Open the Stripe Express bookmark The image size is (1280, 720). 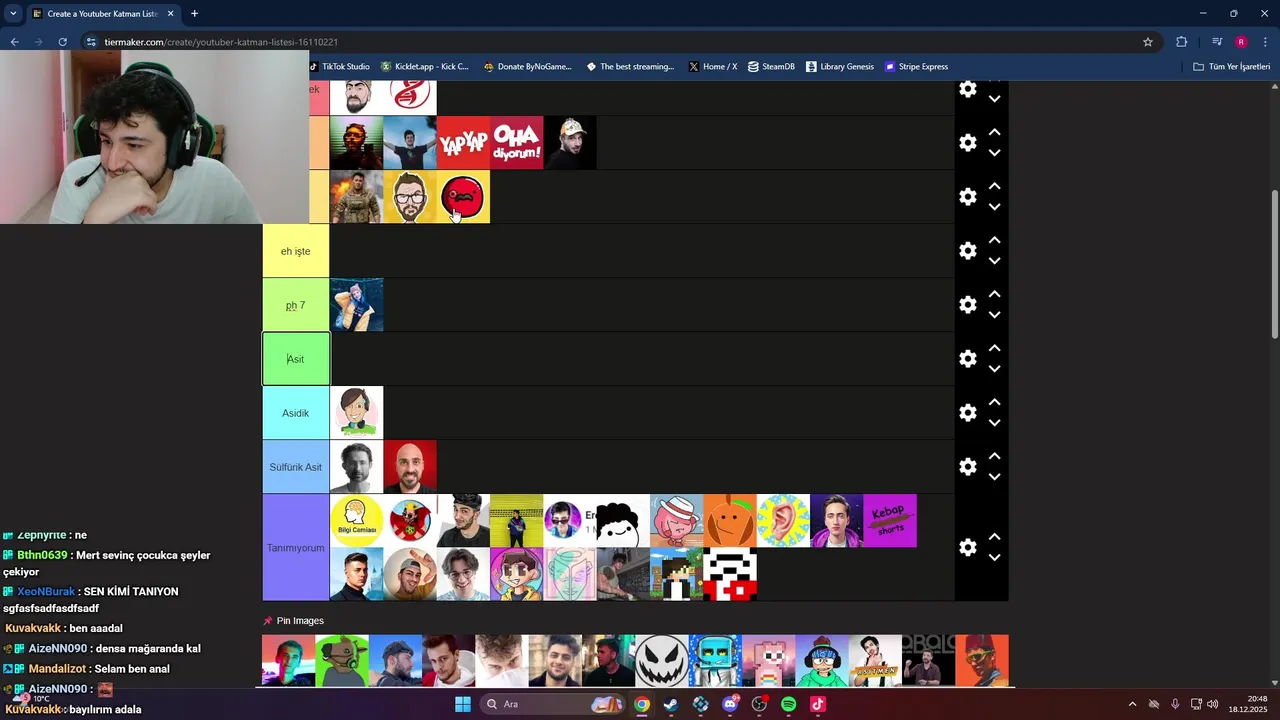916,67
